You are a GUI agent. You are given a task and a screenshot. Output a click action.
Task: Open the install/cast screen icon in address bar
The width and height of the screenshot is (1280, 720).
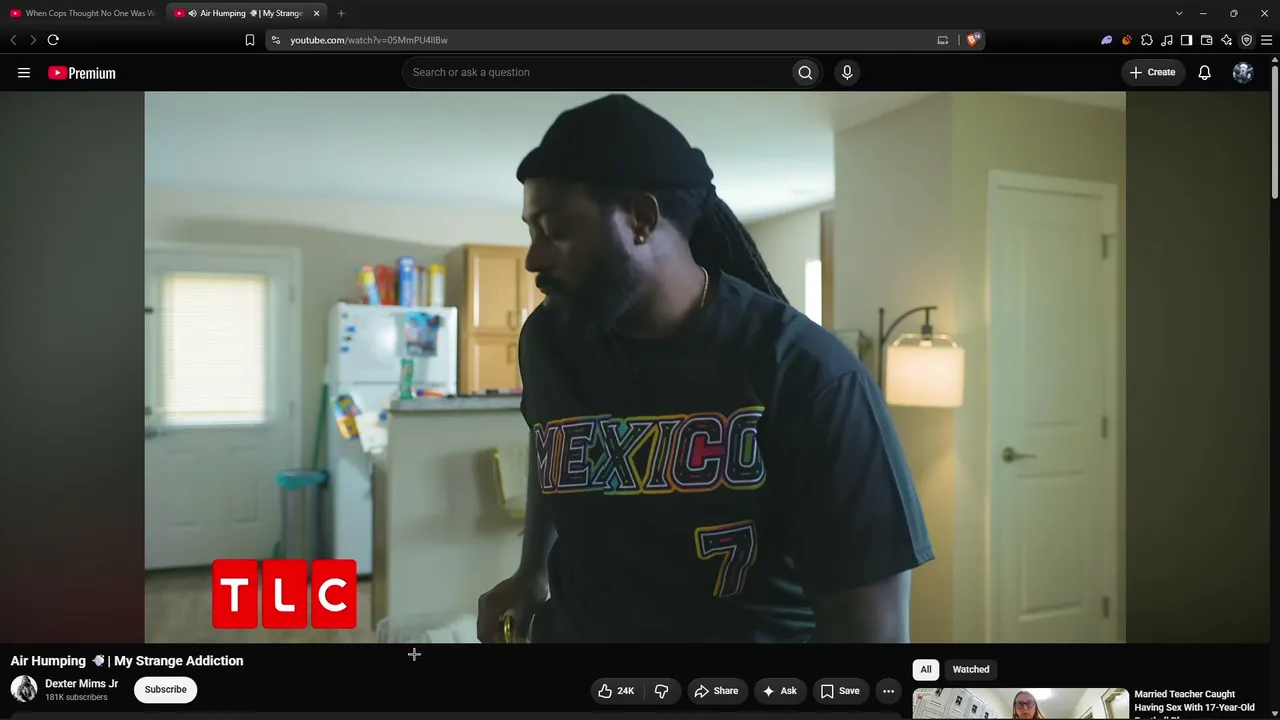point(942,40)
